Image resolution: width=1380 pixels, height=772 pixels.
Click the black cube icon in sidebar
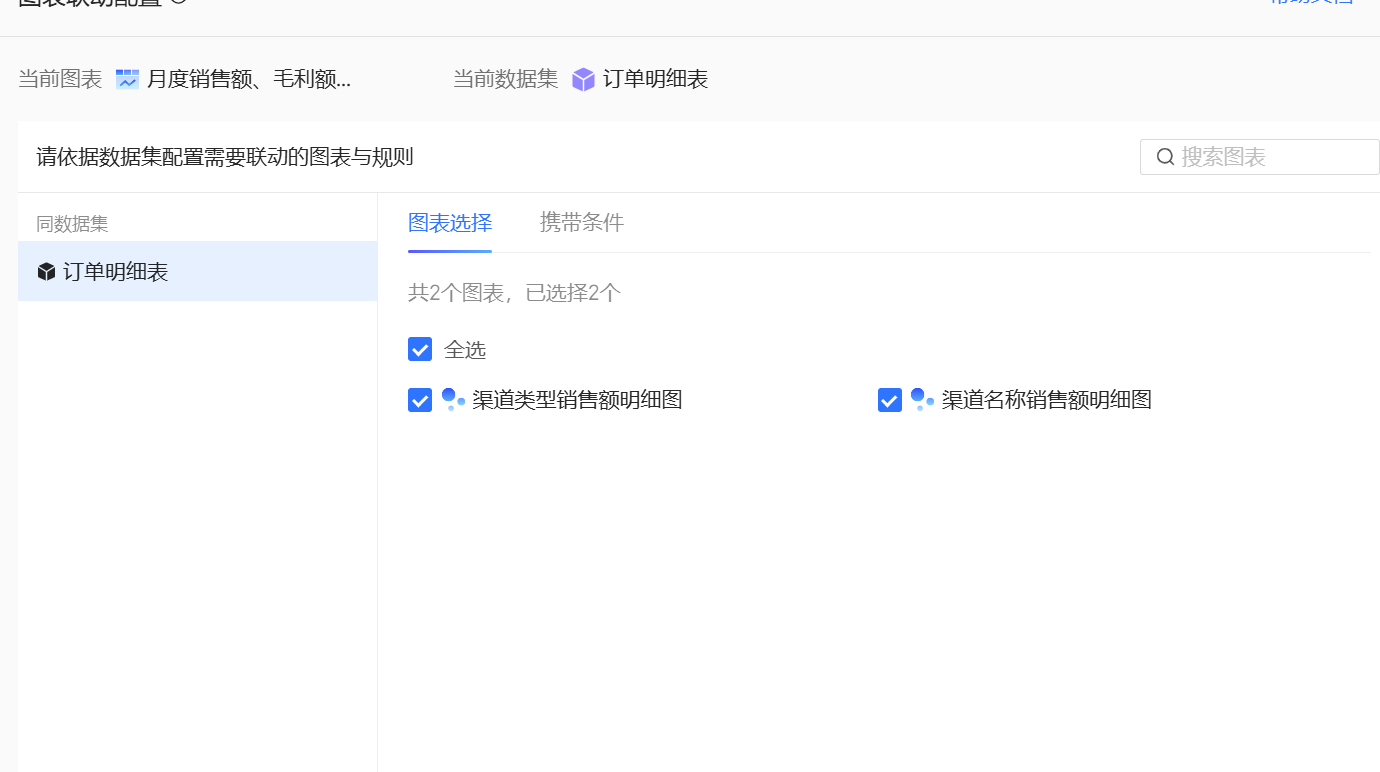46,272
